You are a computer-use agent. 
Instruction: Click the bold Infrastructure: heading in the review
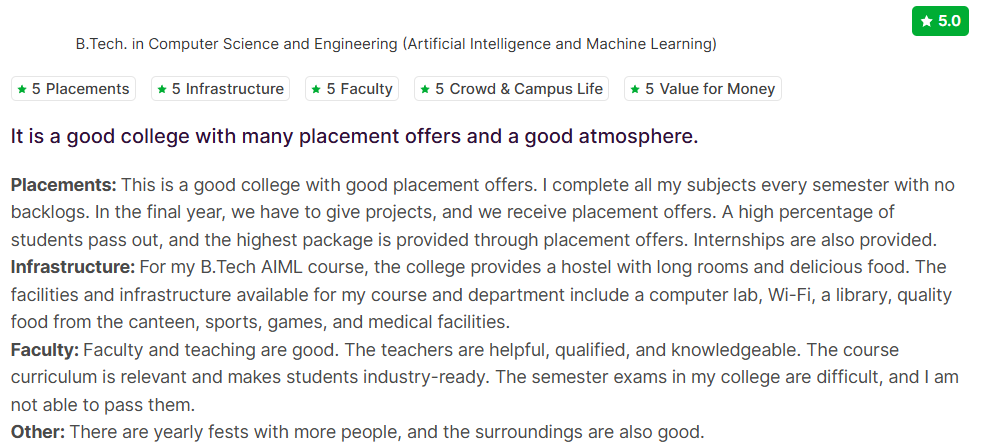[73, 267]
